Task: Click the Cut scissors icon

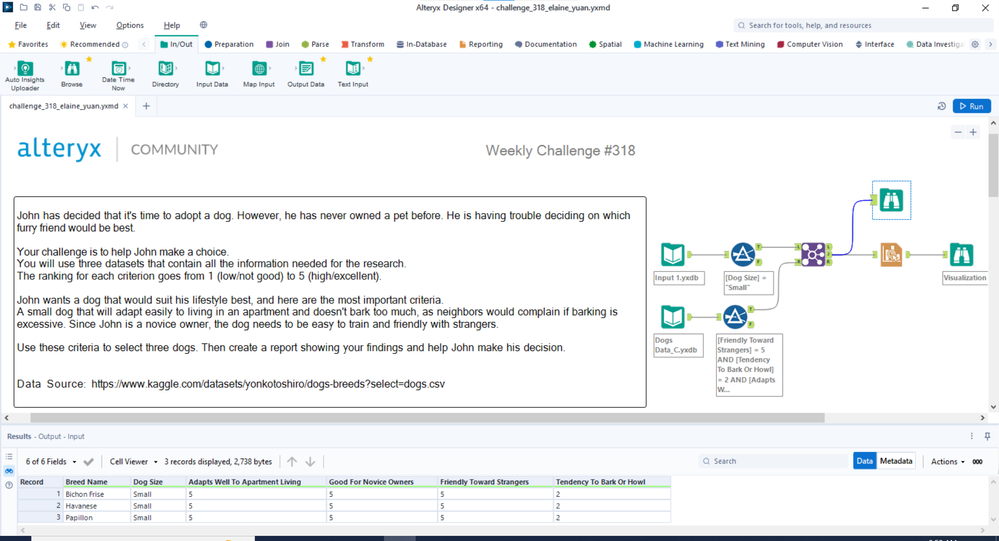Action: pyautogui.click(x=52, y=8)
